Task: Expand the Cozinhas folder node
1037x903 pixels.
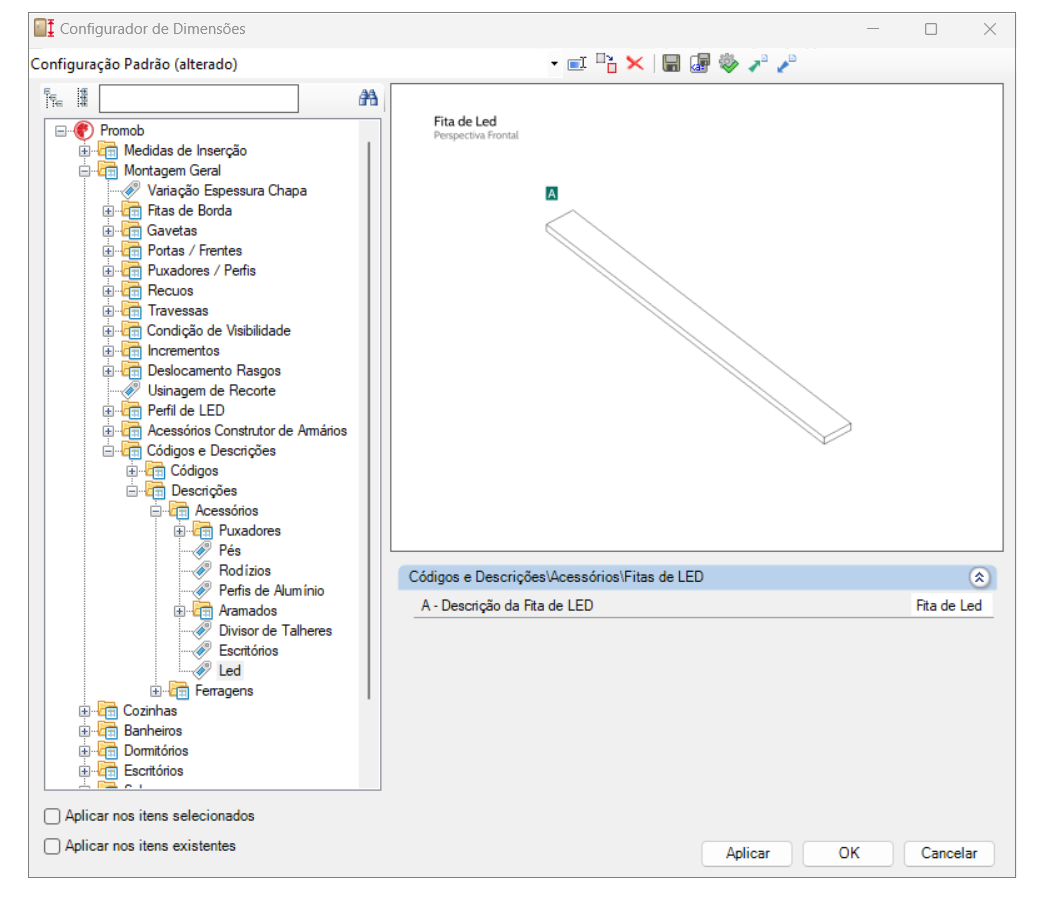Action: point(85,711)
